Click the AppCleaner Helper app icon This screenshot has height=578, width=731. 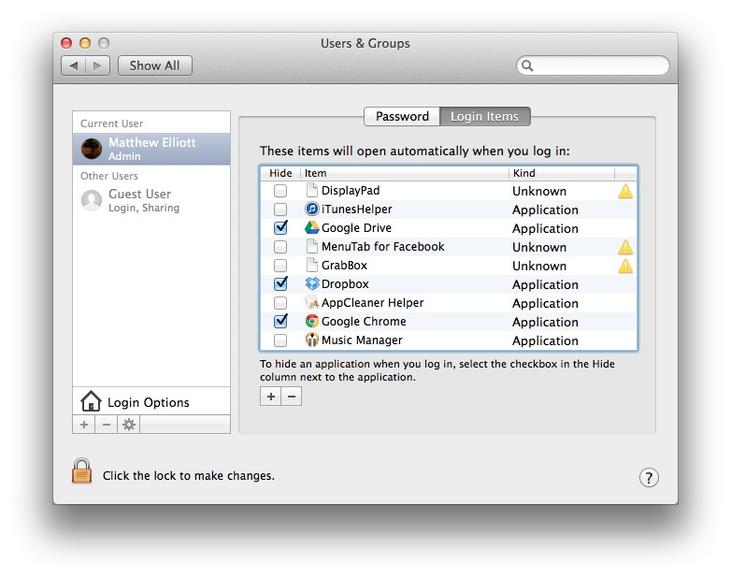click(311, 303)
